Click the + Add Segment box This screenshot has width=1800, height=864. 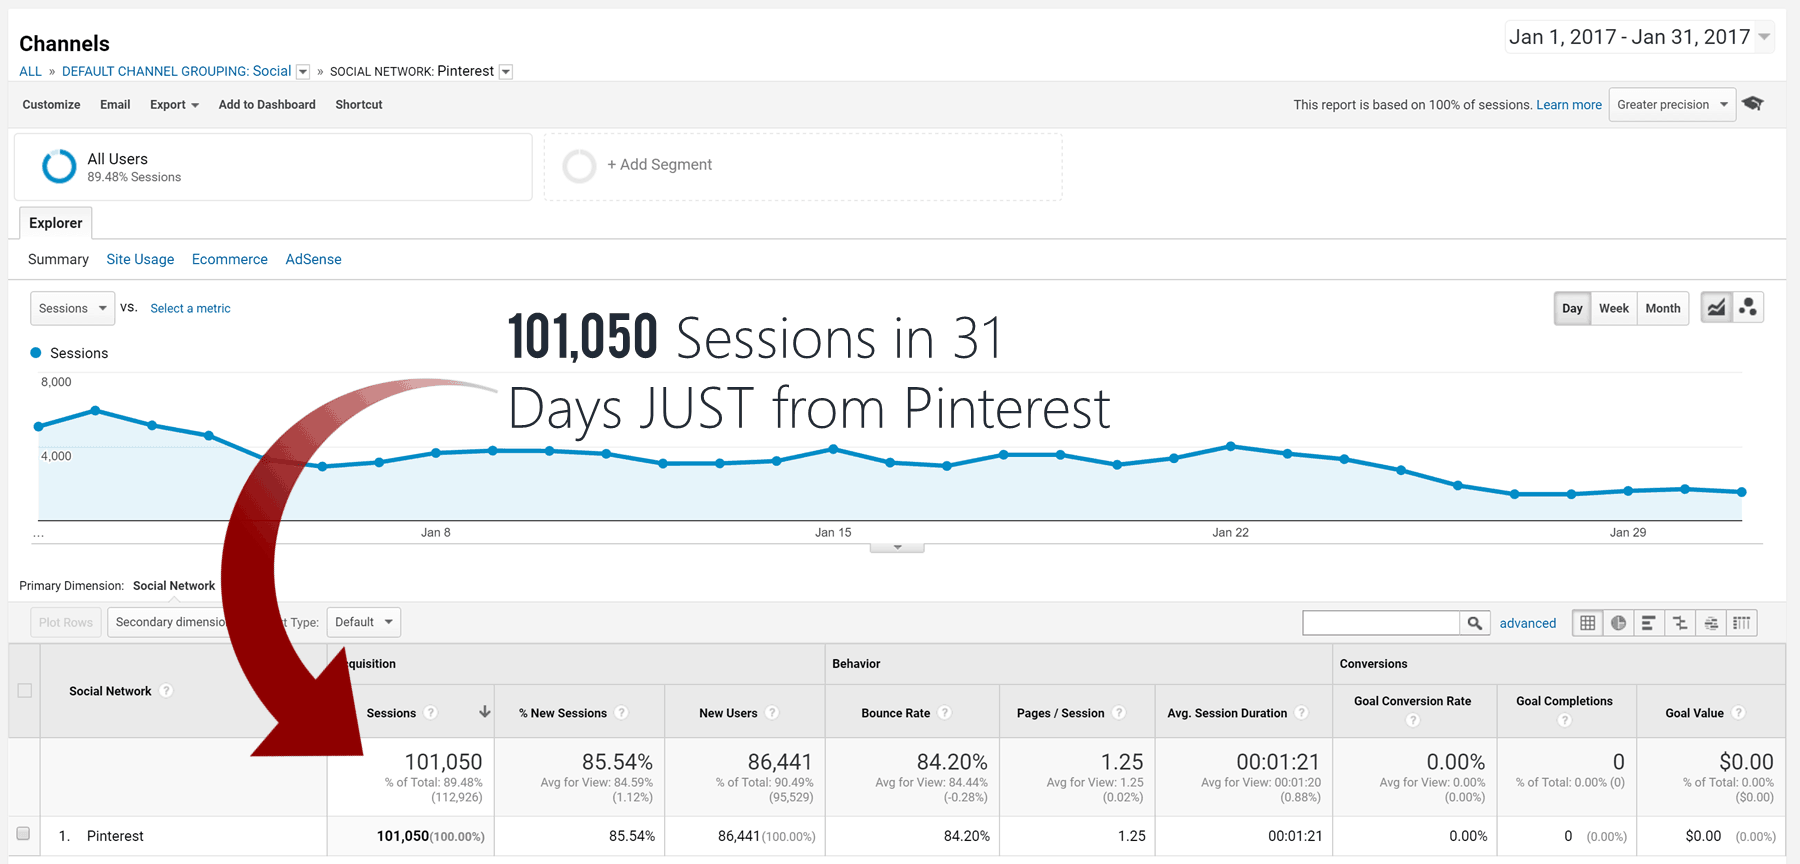803,166
